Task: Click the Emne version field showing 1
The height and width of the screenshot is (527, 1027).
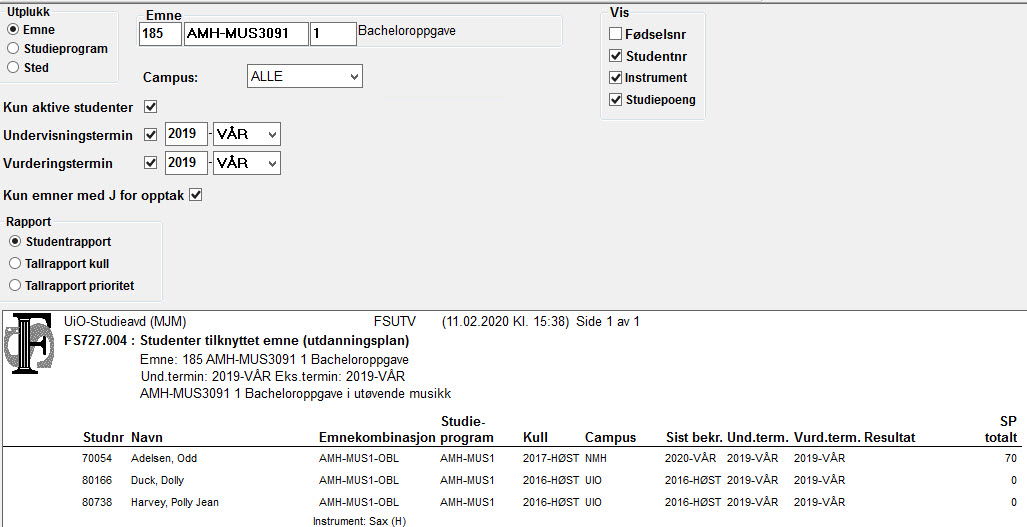Action: pos(333,34)
